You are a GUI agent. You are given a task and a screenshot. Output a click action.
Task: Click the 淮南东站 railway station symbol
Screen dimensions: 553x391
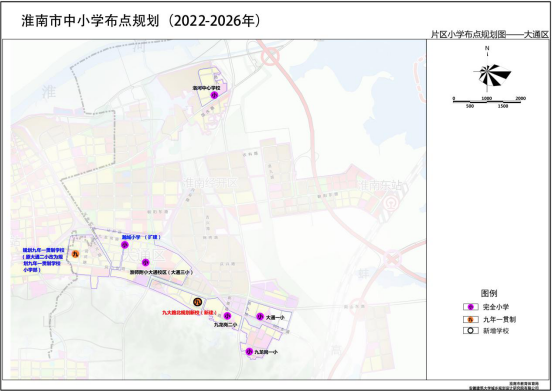[390, 204]
